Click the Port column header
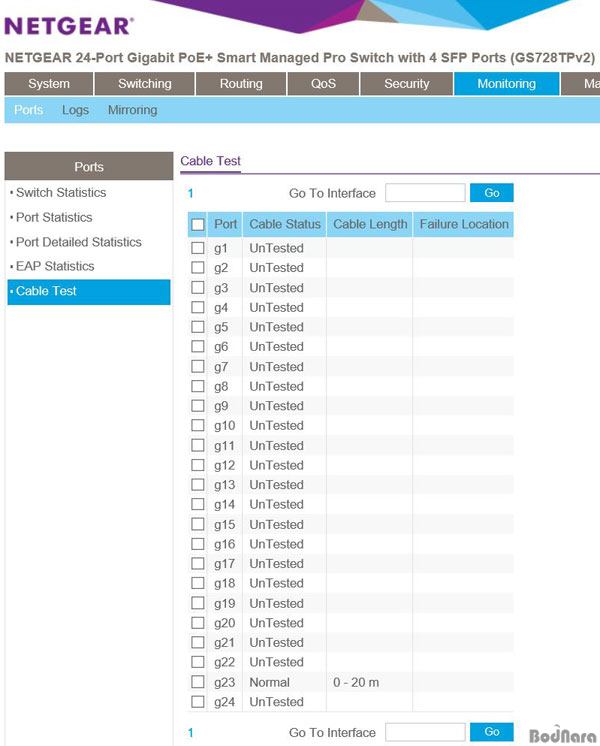The image size is (600, 746). click(225, 225)
